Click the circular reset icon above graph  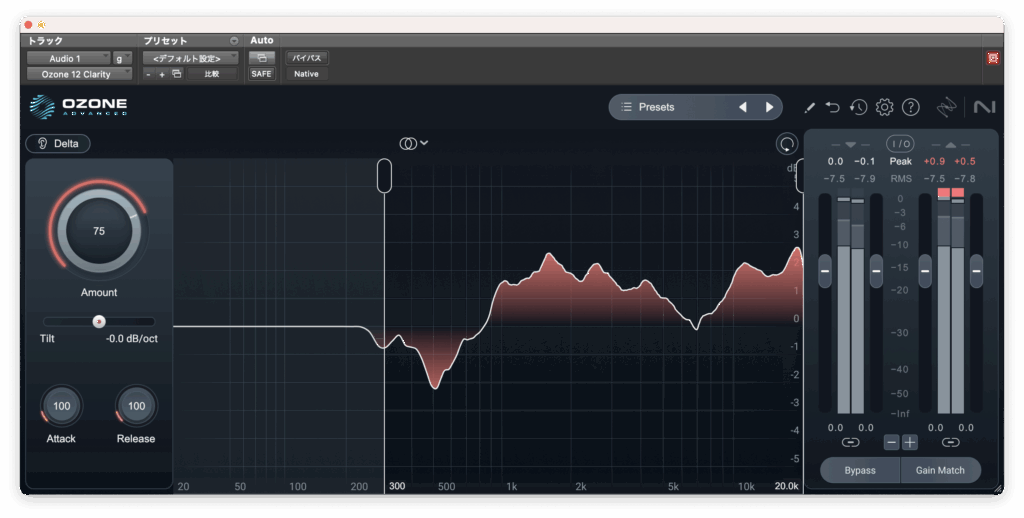tap(787, 144)
